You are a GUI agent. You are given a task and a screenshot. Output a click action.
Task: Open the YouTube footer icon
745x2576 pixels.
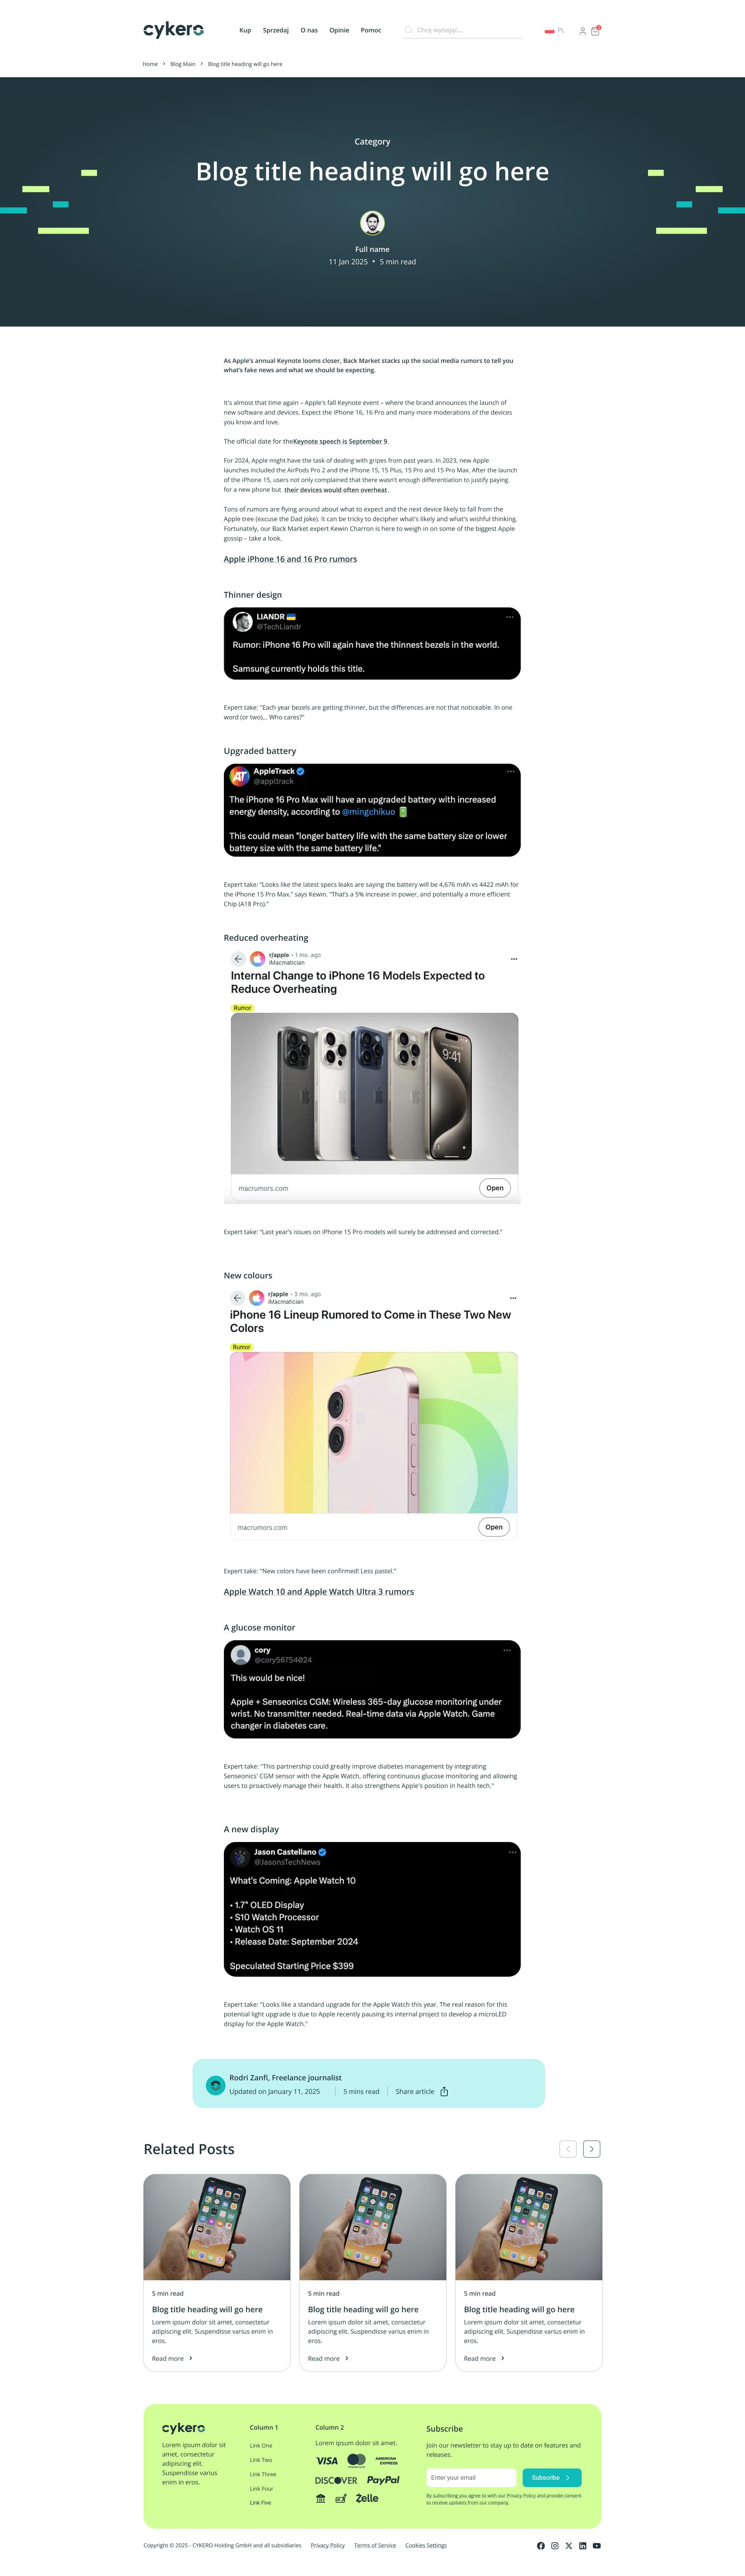point(597,2545)
